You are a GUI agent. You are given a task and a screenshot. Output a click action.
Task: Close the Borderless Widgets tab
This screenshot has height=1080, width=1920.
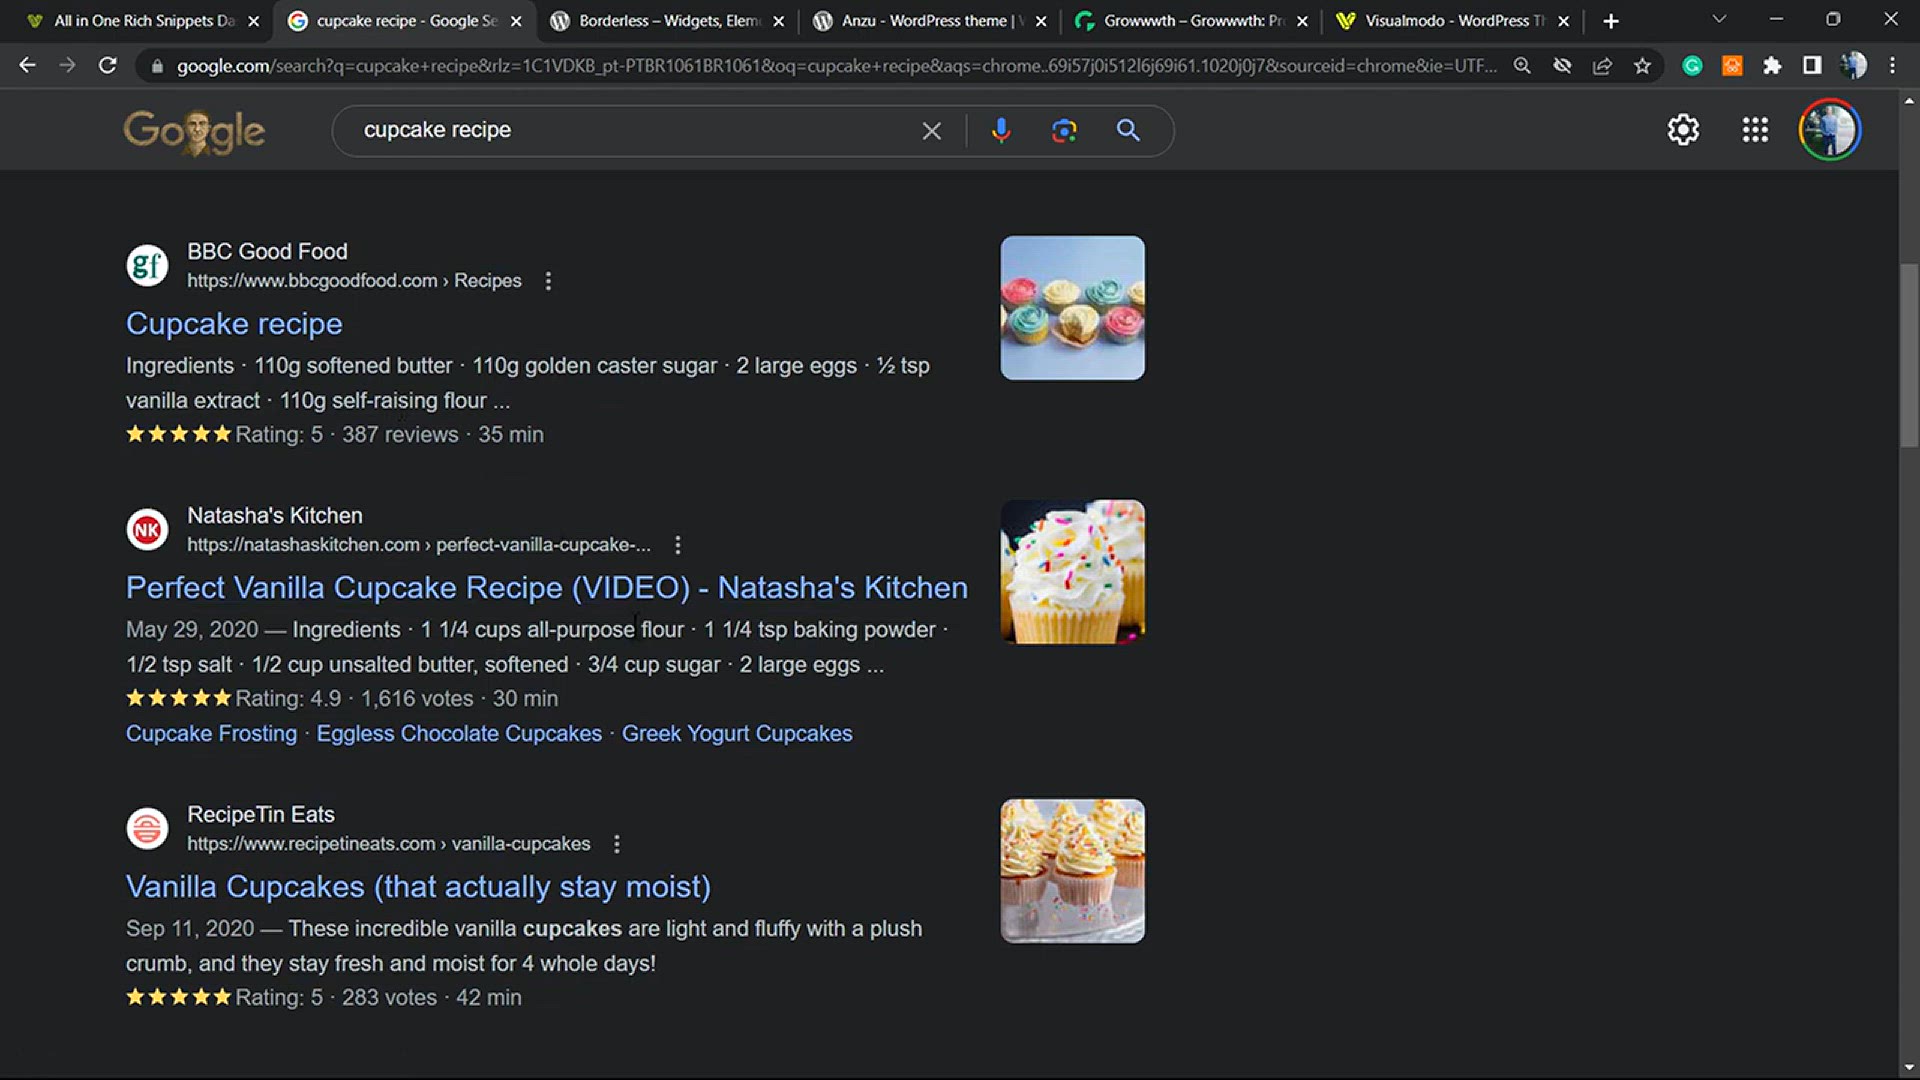tap(778, 21)
